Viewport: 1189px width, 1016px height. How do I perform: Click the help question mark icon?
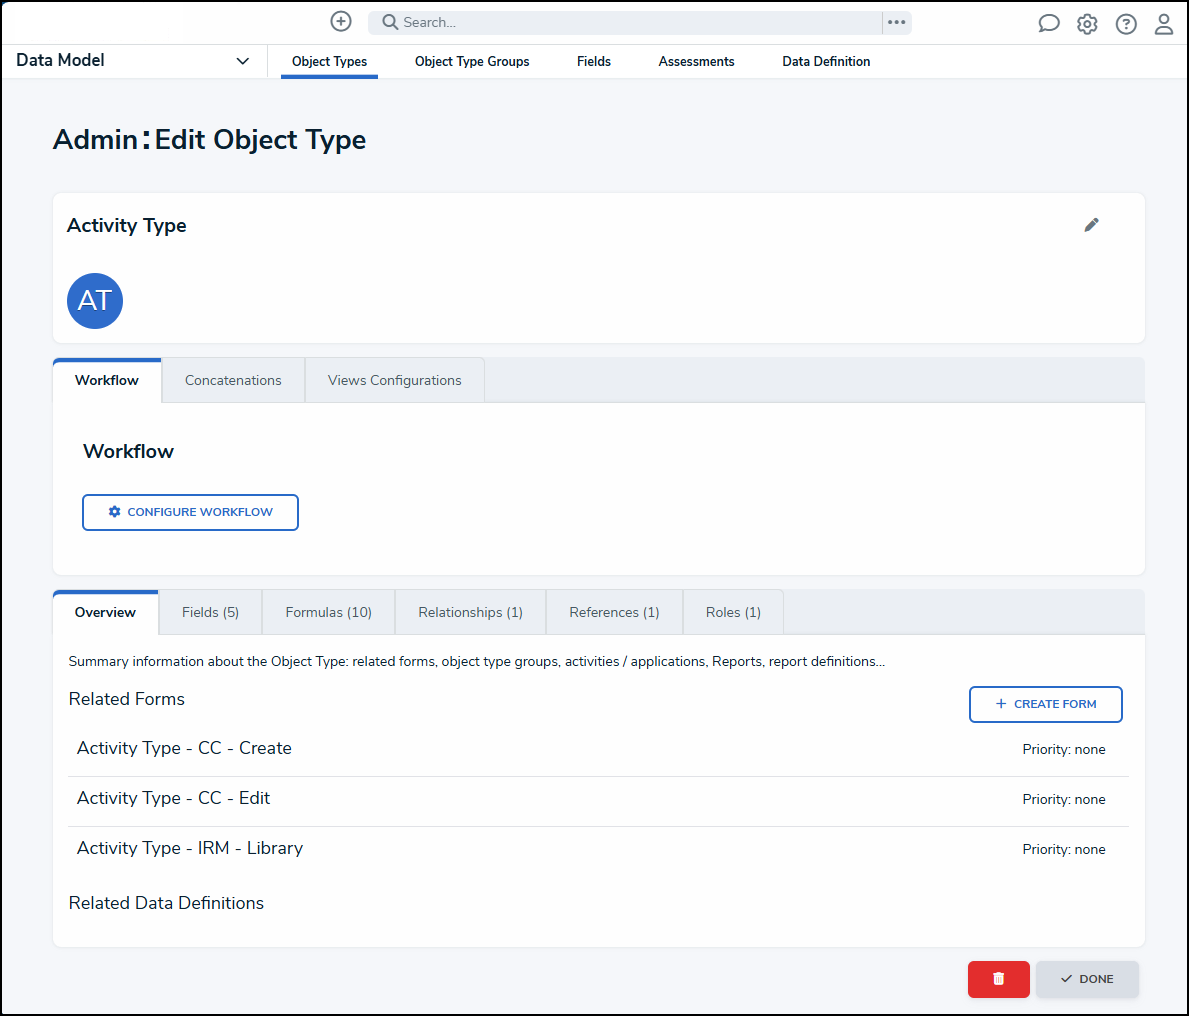pyautogui.click(x=1126, y=24)
